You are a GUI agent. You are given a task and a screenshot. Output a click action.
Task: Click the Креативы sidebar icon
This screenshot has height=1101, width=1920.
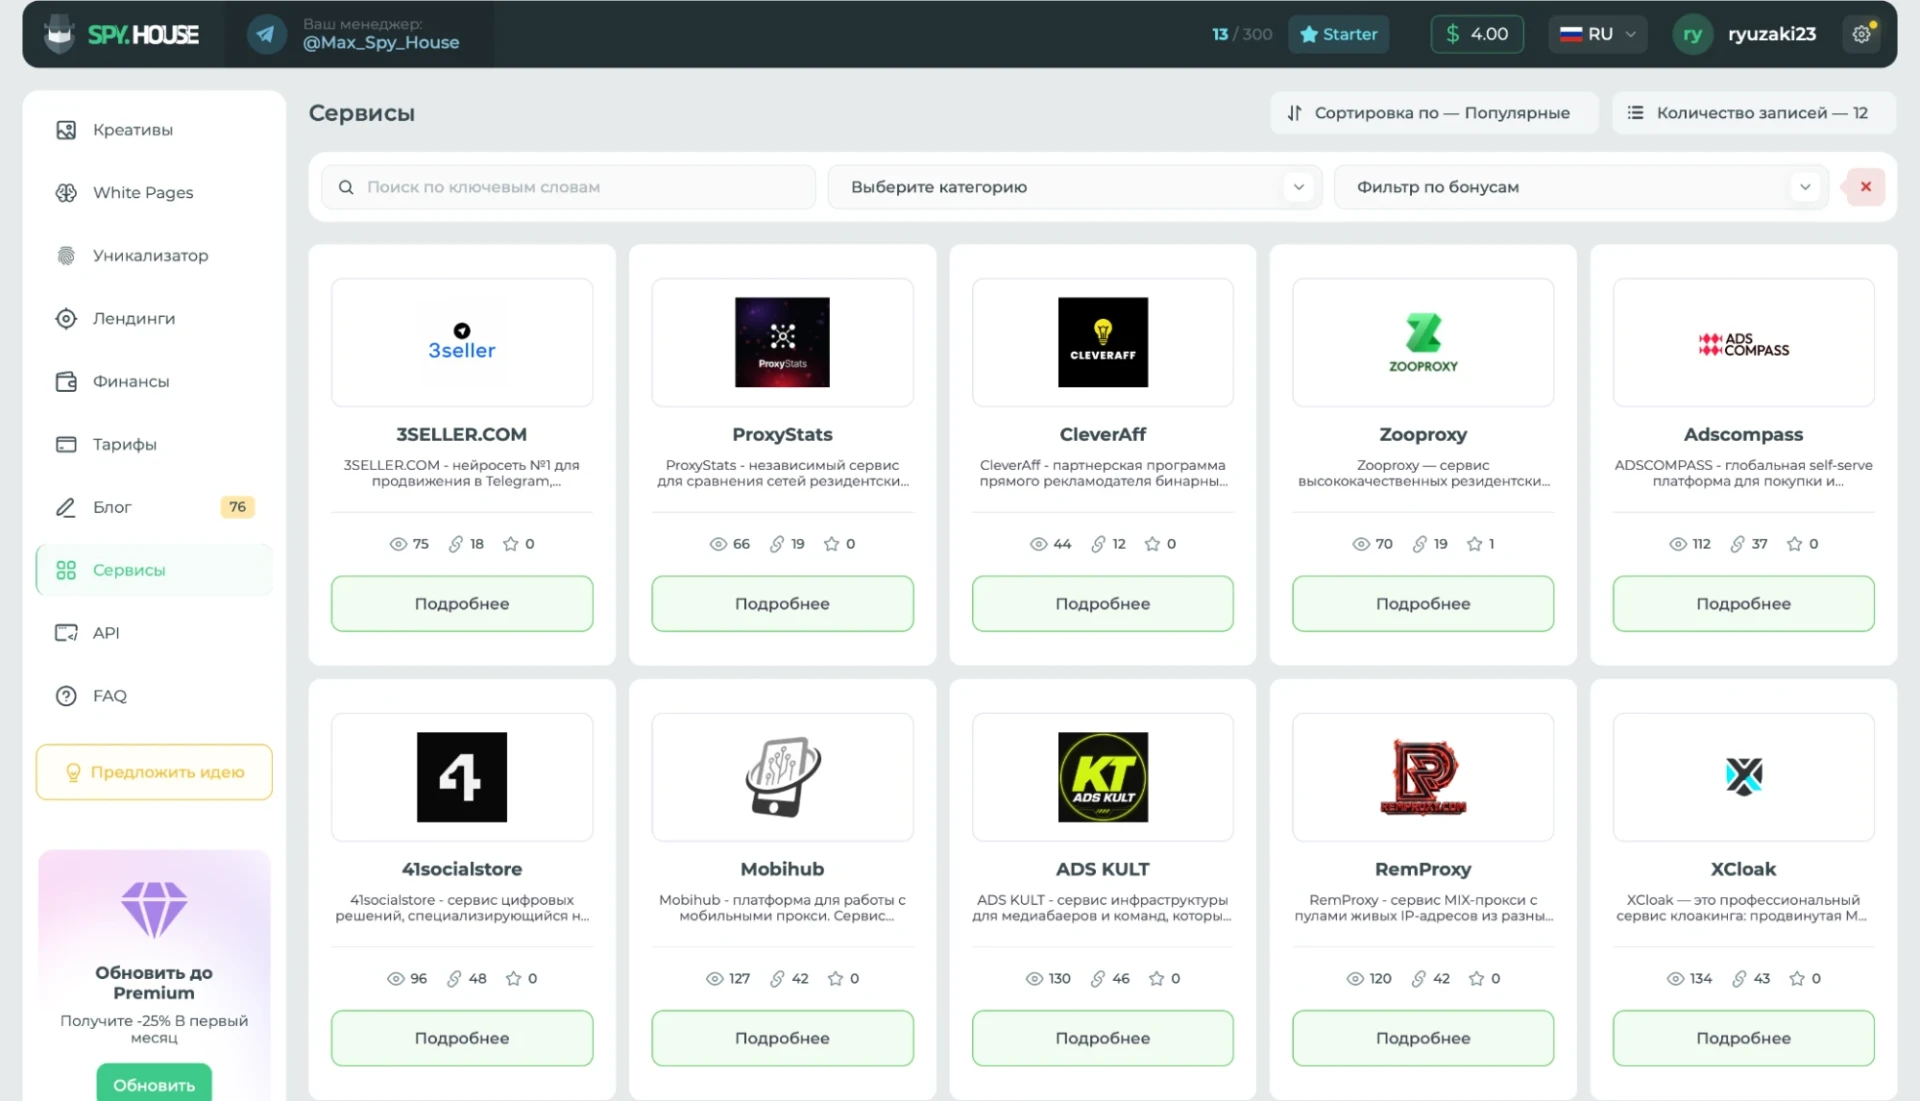pos(66,130)
